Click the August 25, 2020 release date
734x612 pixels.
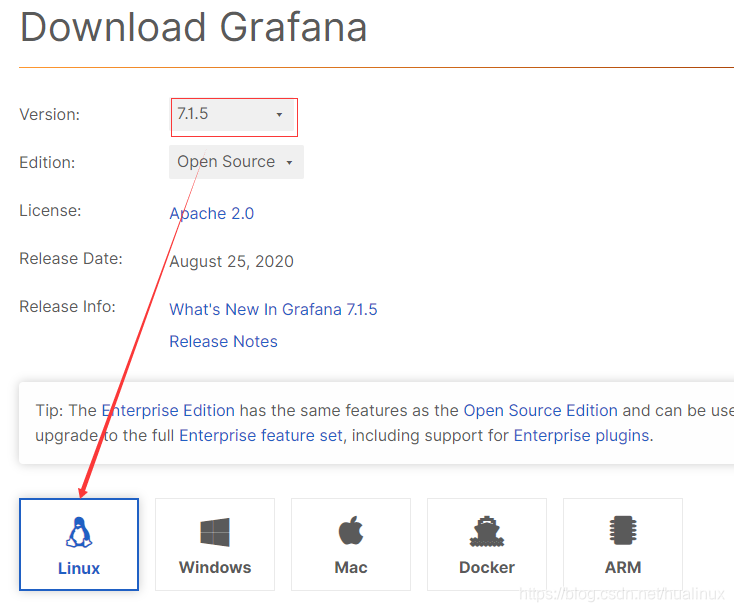click(231, 261)
